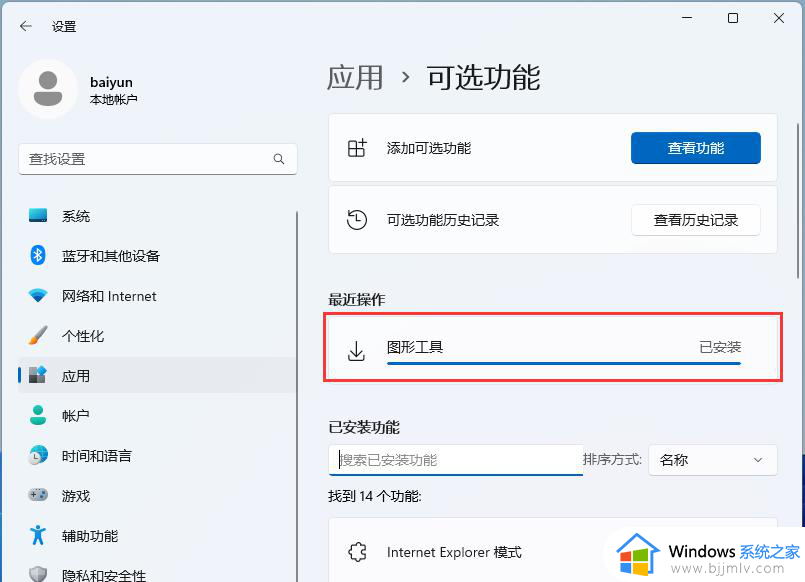This screenshot has width=805, height=582.
Task: Click the puzzle icon for Internet Explorer 模式
Action: point(357,552)
